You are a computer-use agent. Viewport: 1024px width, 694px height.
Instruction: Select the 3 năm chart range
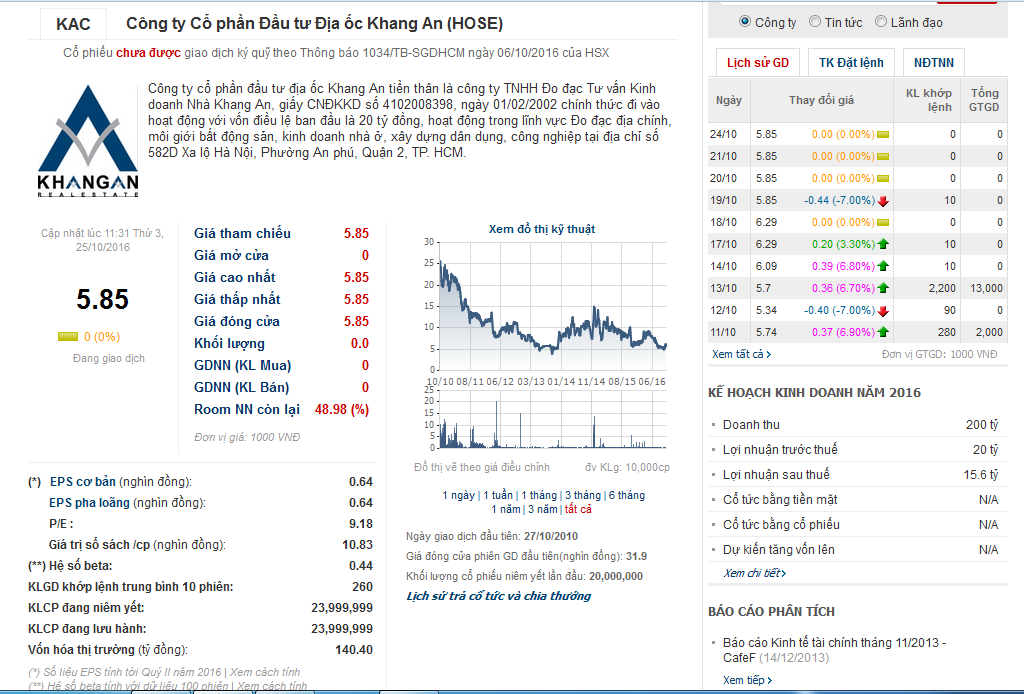coord(542,509)
